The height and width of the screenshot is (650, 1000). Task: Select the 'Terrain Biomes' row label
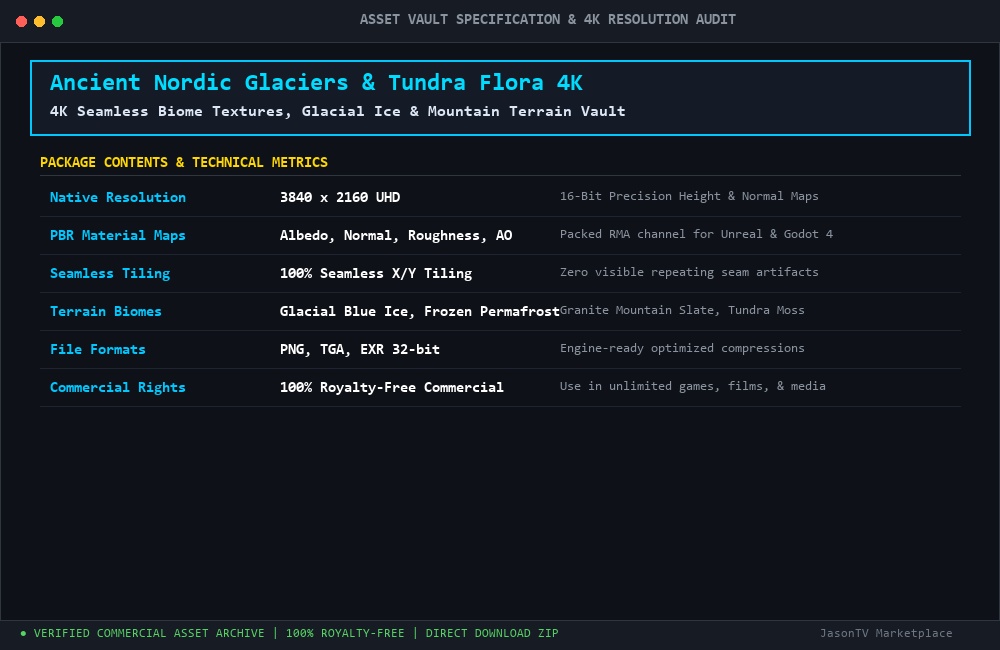pyautogui.click(x=106, y=311)
